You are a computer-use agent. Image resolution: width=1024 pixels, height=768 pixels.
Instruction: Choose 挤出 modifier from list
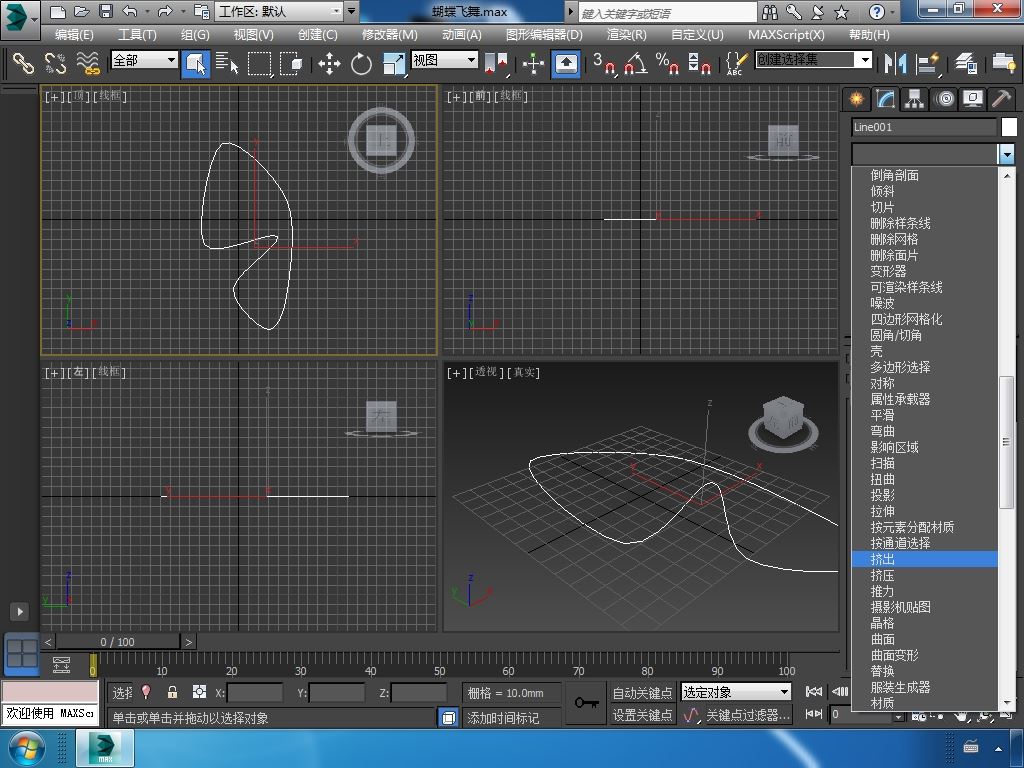pyautogui.click(x=924, y=559)
